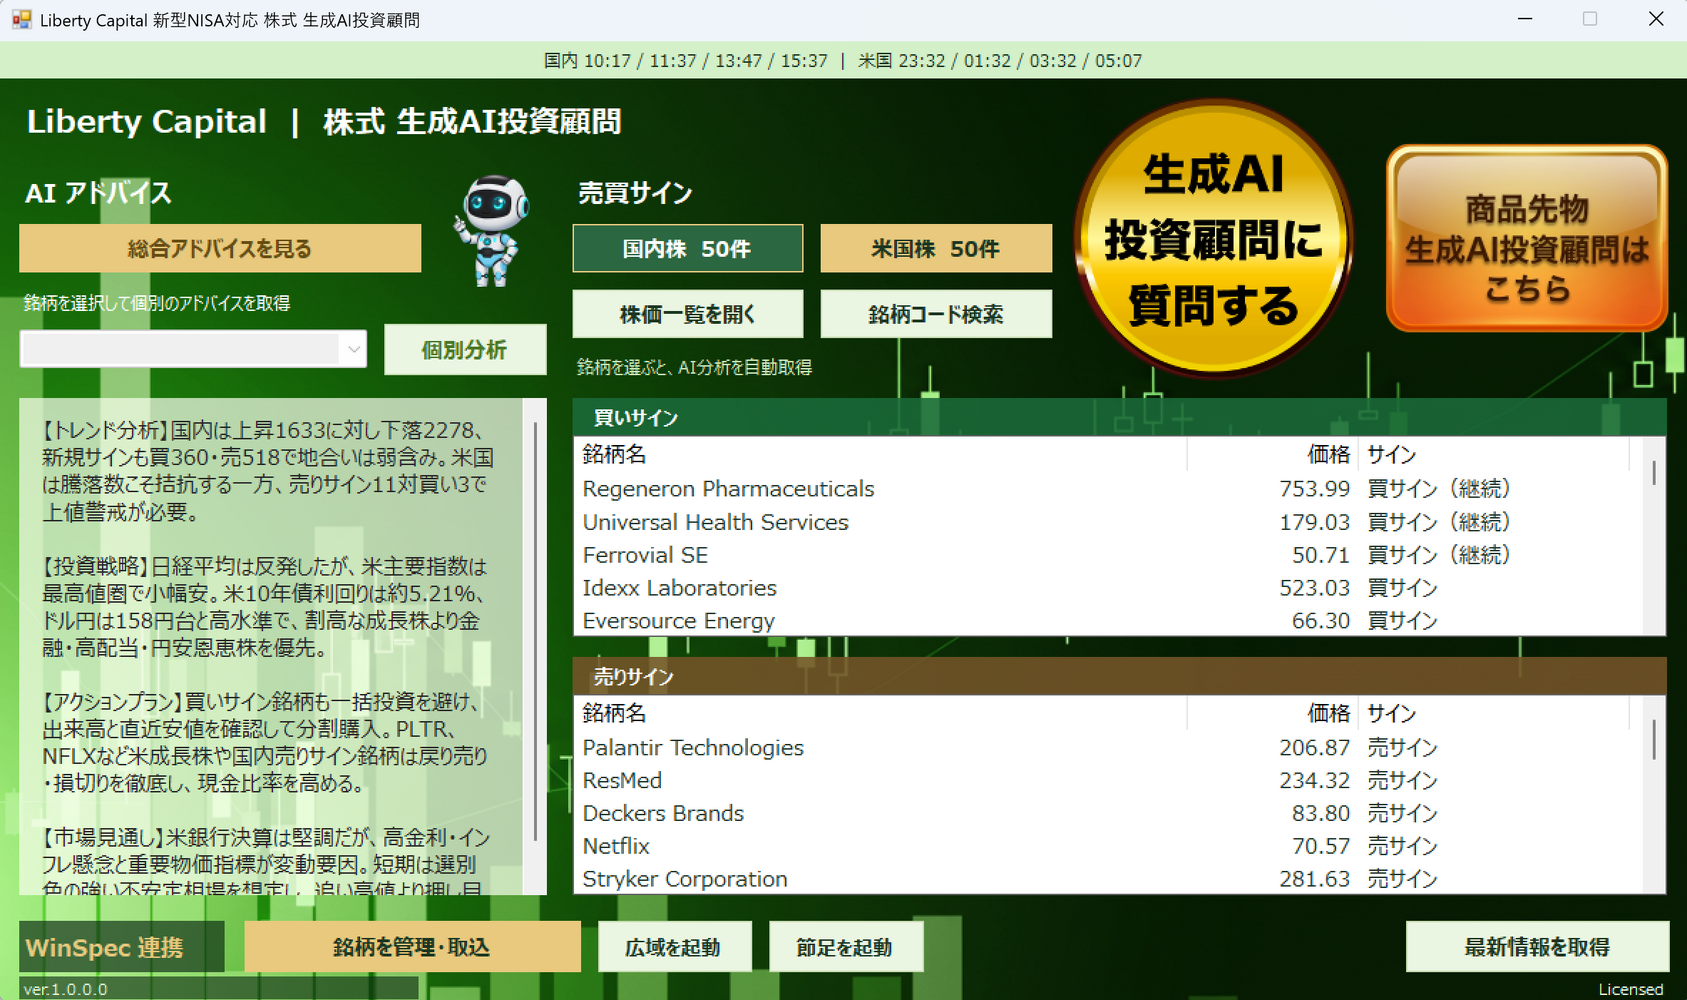Click the Liberty Capital app icon in title bar

[21, 19]
